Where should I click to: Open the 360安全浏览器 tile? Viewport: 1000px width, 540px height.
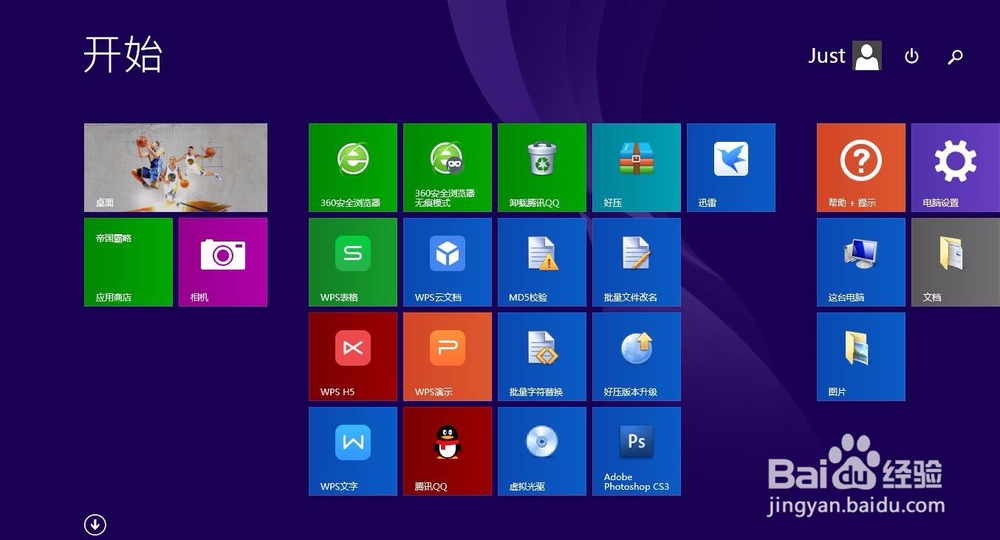click(x=353, y=167)
